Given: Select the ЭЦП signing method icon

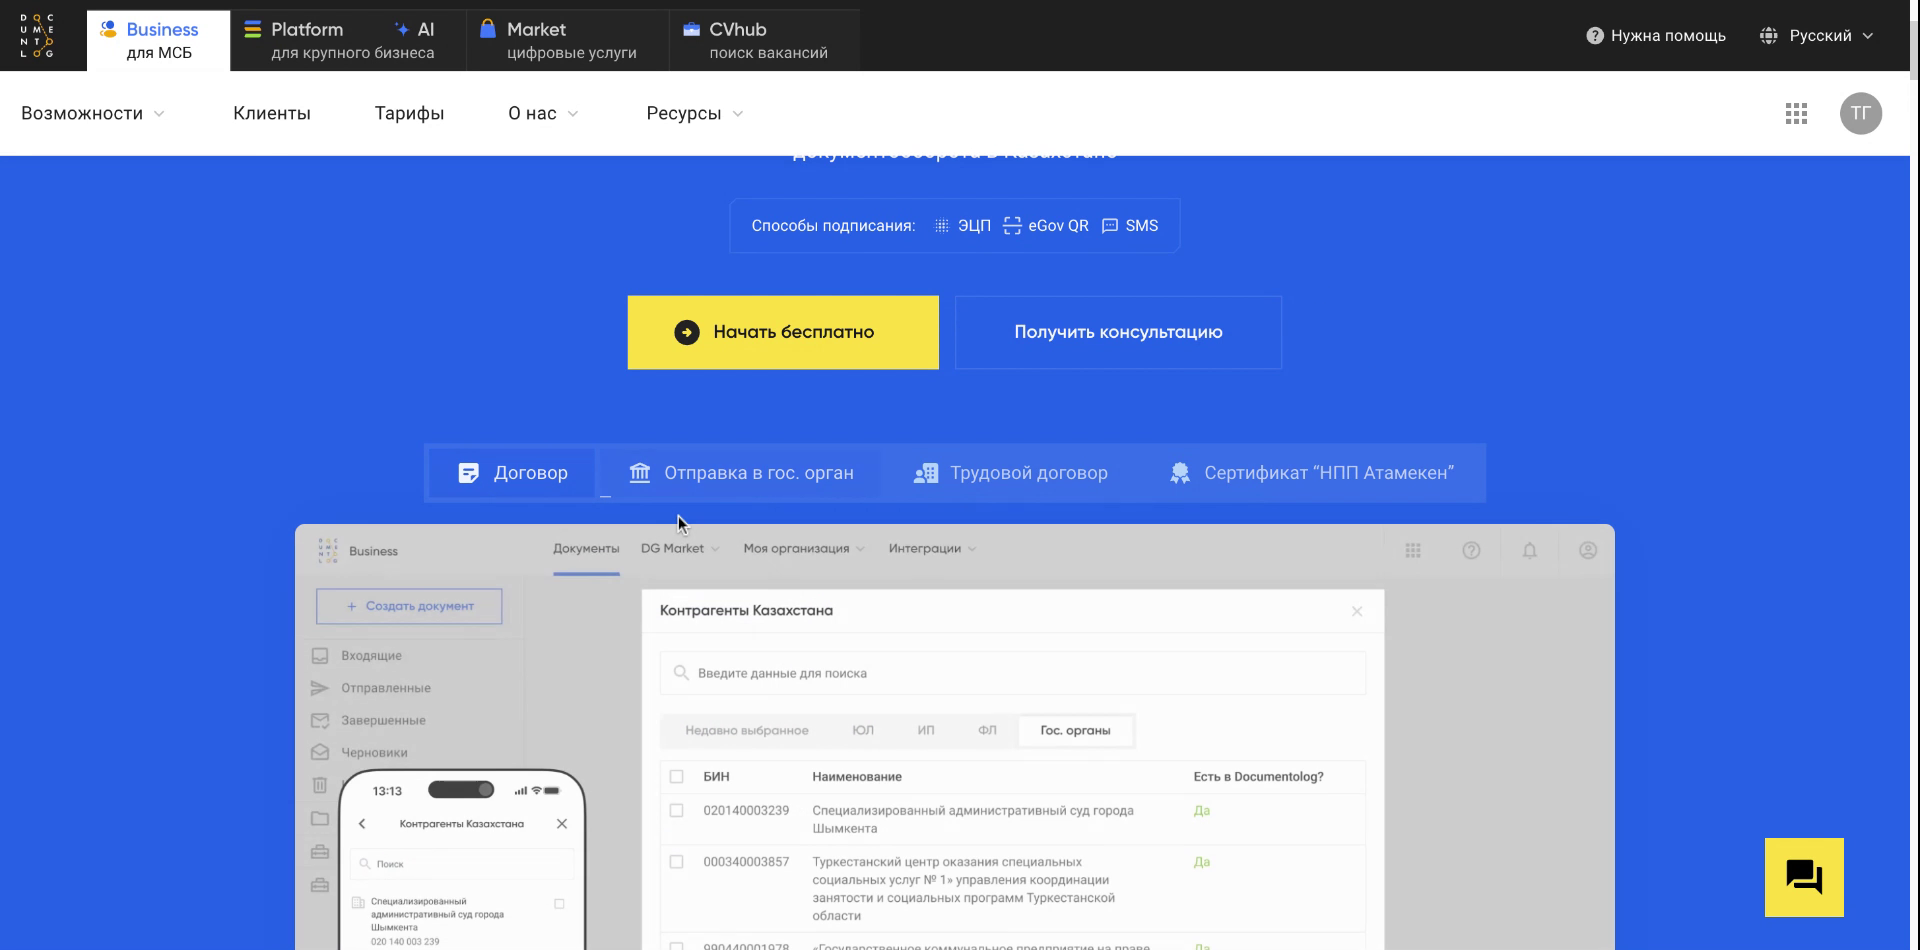Looking at the screenshot, I should tap(942, 225).
